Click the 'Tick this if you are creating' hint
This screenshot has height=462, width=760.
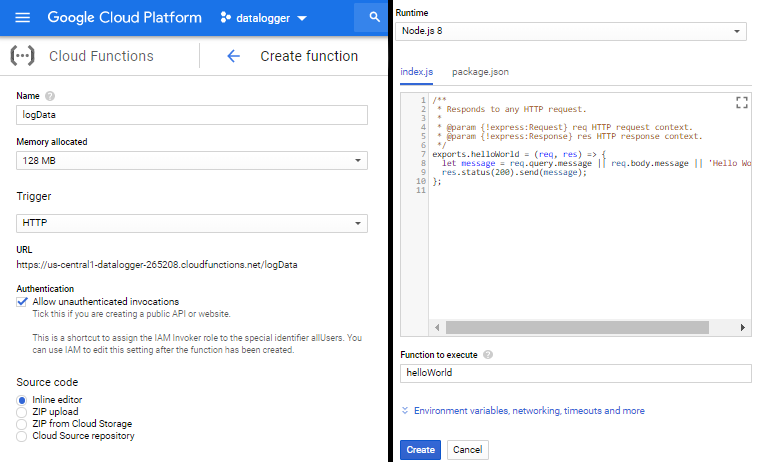131,314
